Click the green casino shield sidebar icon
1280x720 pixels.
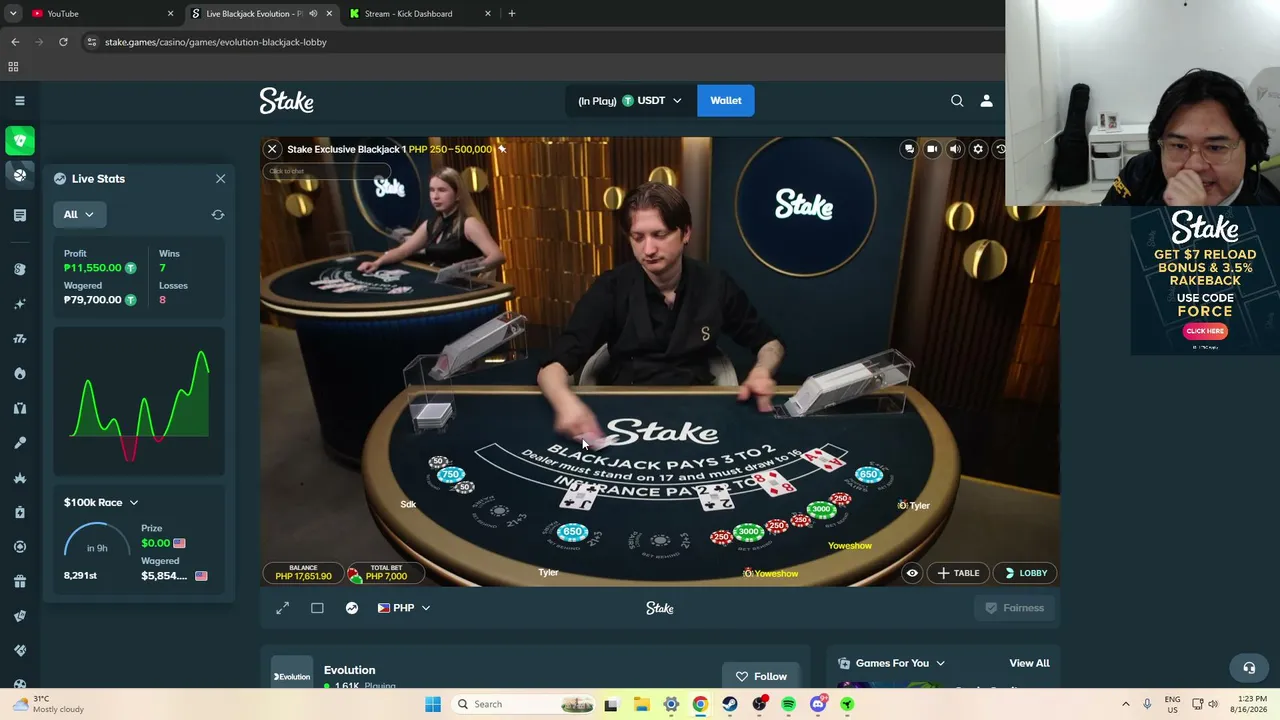click(x=19, y=140)
